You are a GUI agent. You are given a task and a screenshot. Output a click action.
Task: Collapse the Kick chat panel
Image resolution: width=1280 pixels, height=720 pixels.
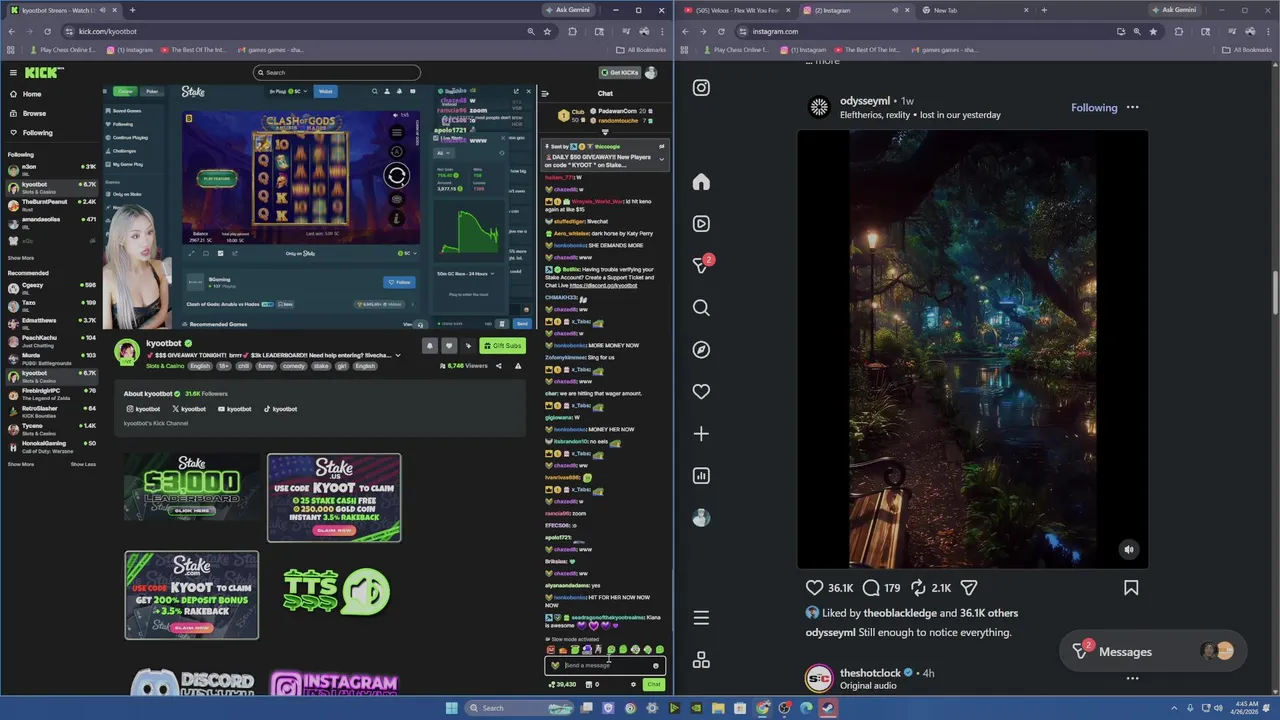(x=545, y=93)
